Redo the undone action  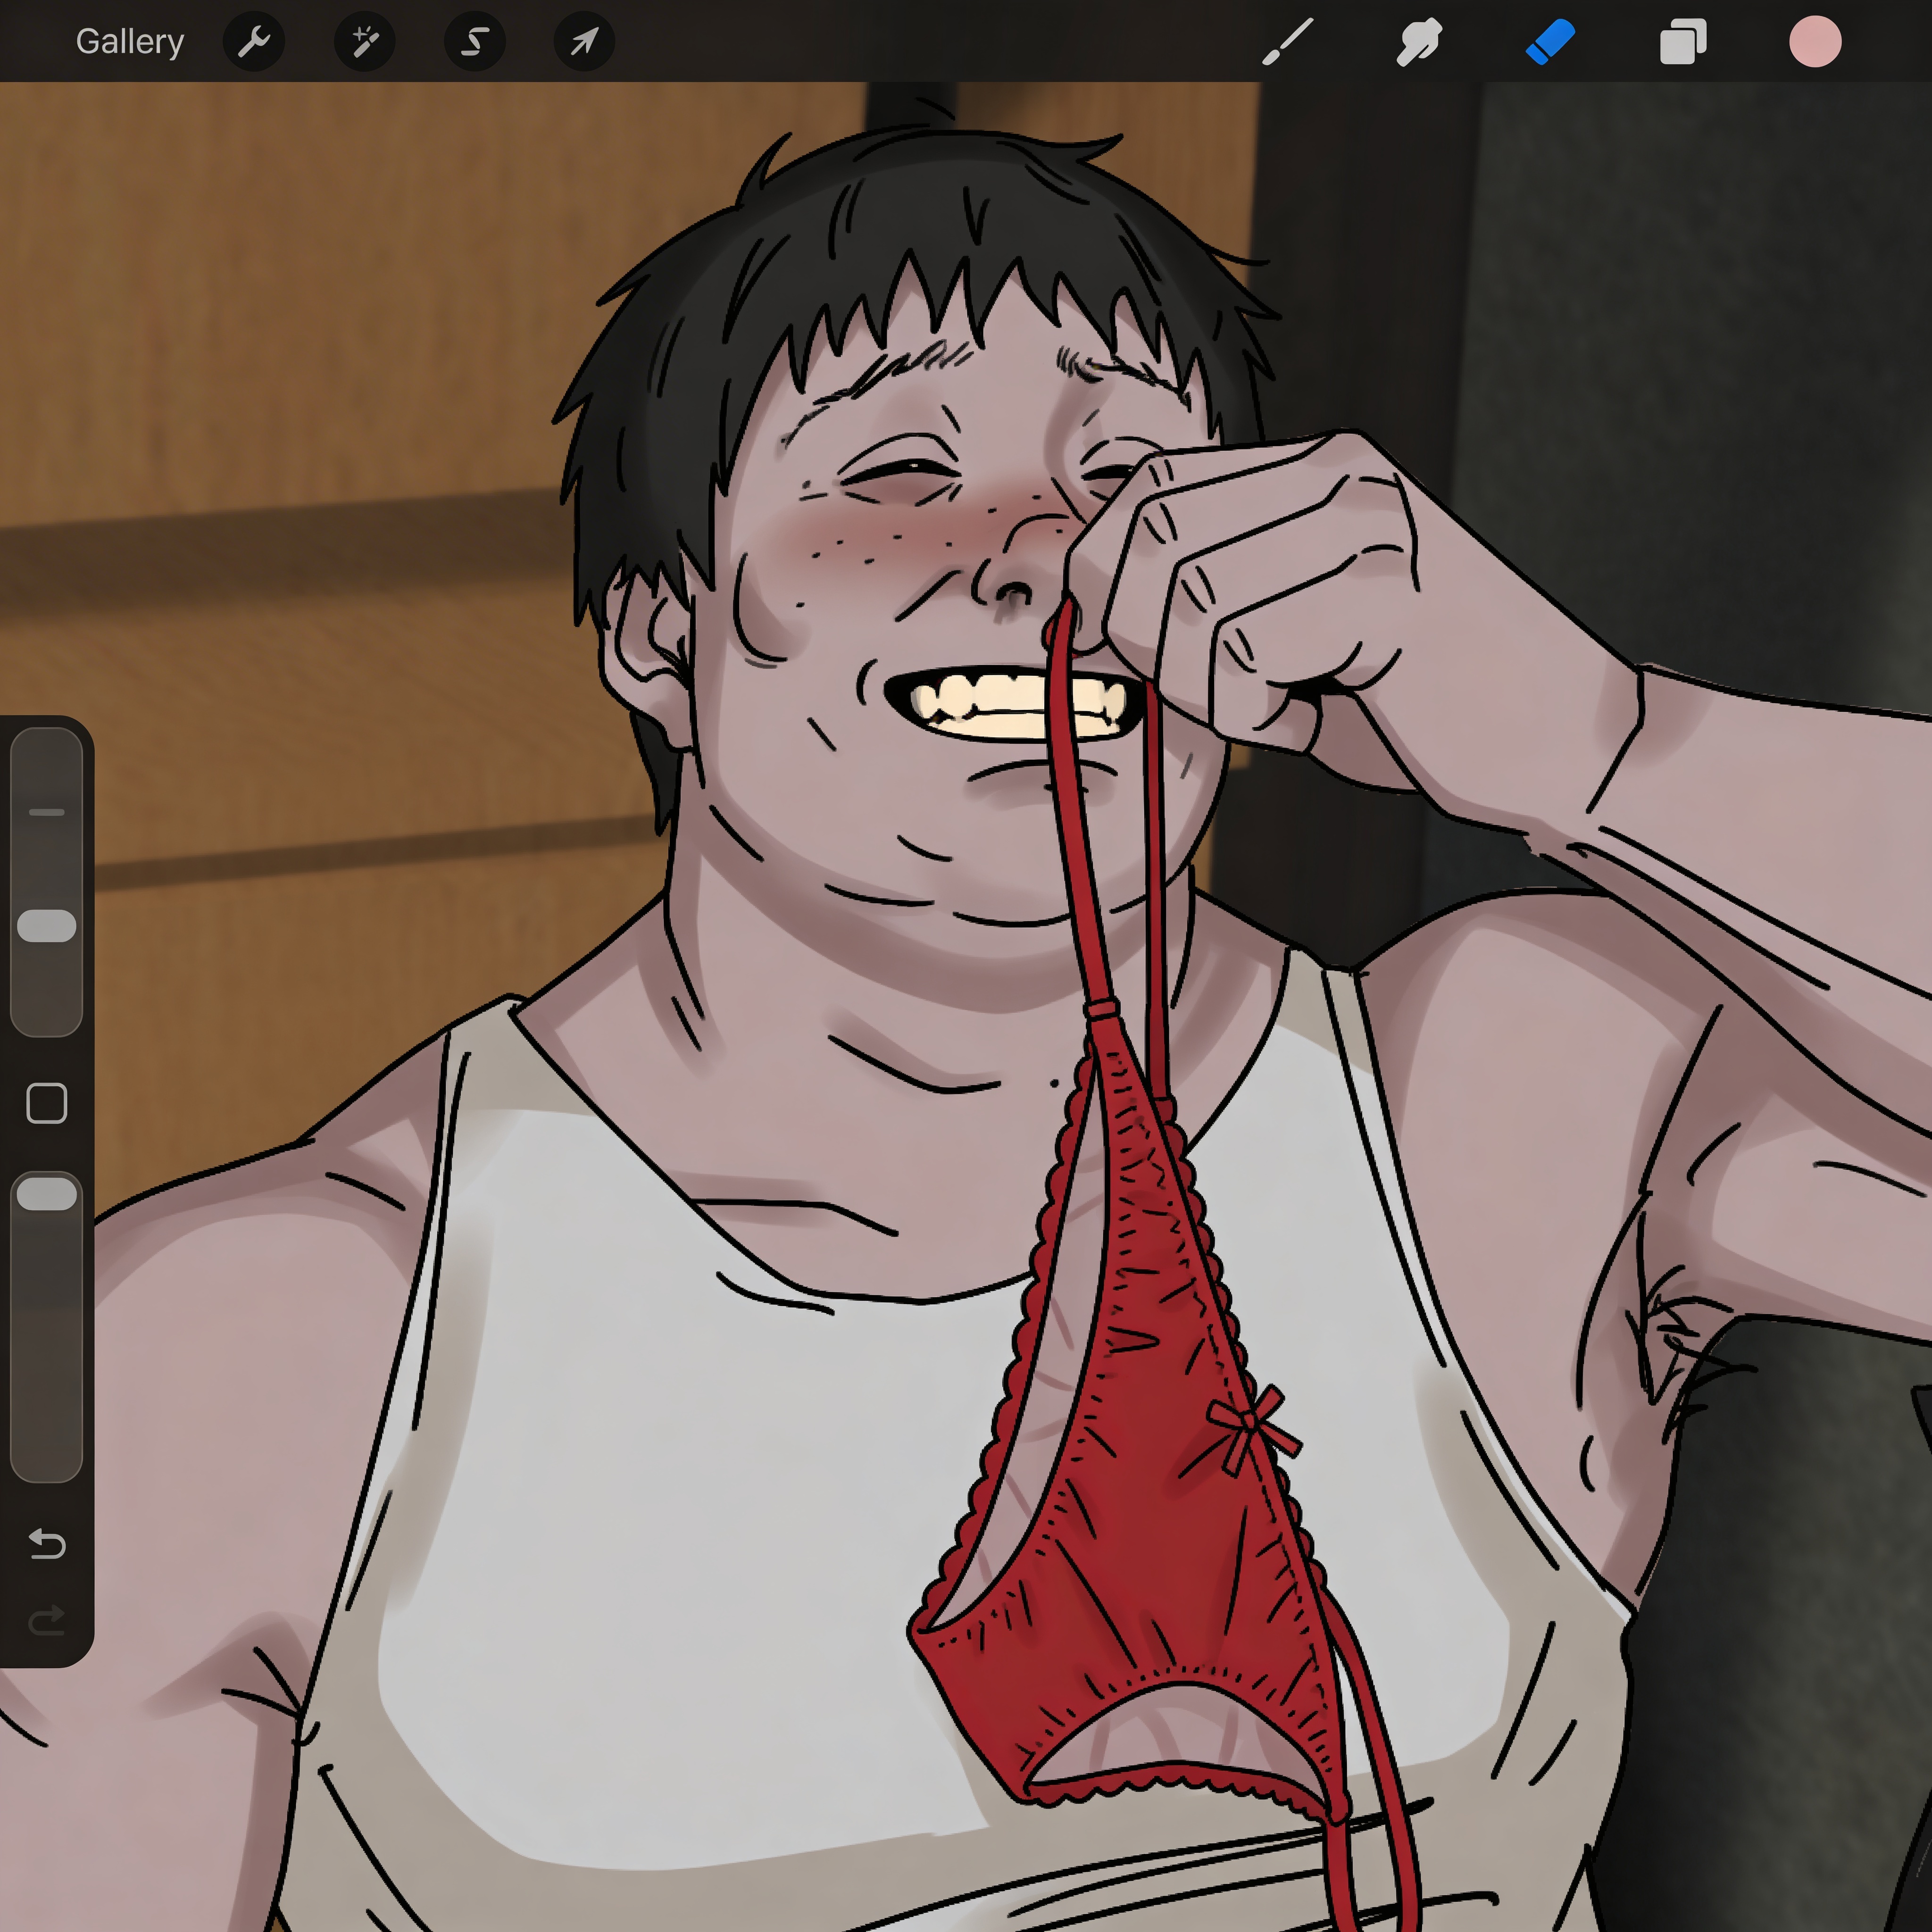coord(47,1620)
